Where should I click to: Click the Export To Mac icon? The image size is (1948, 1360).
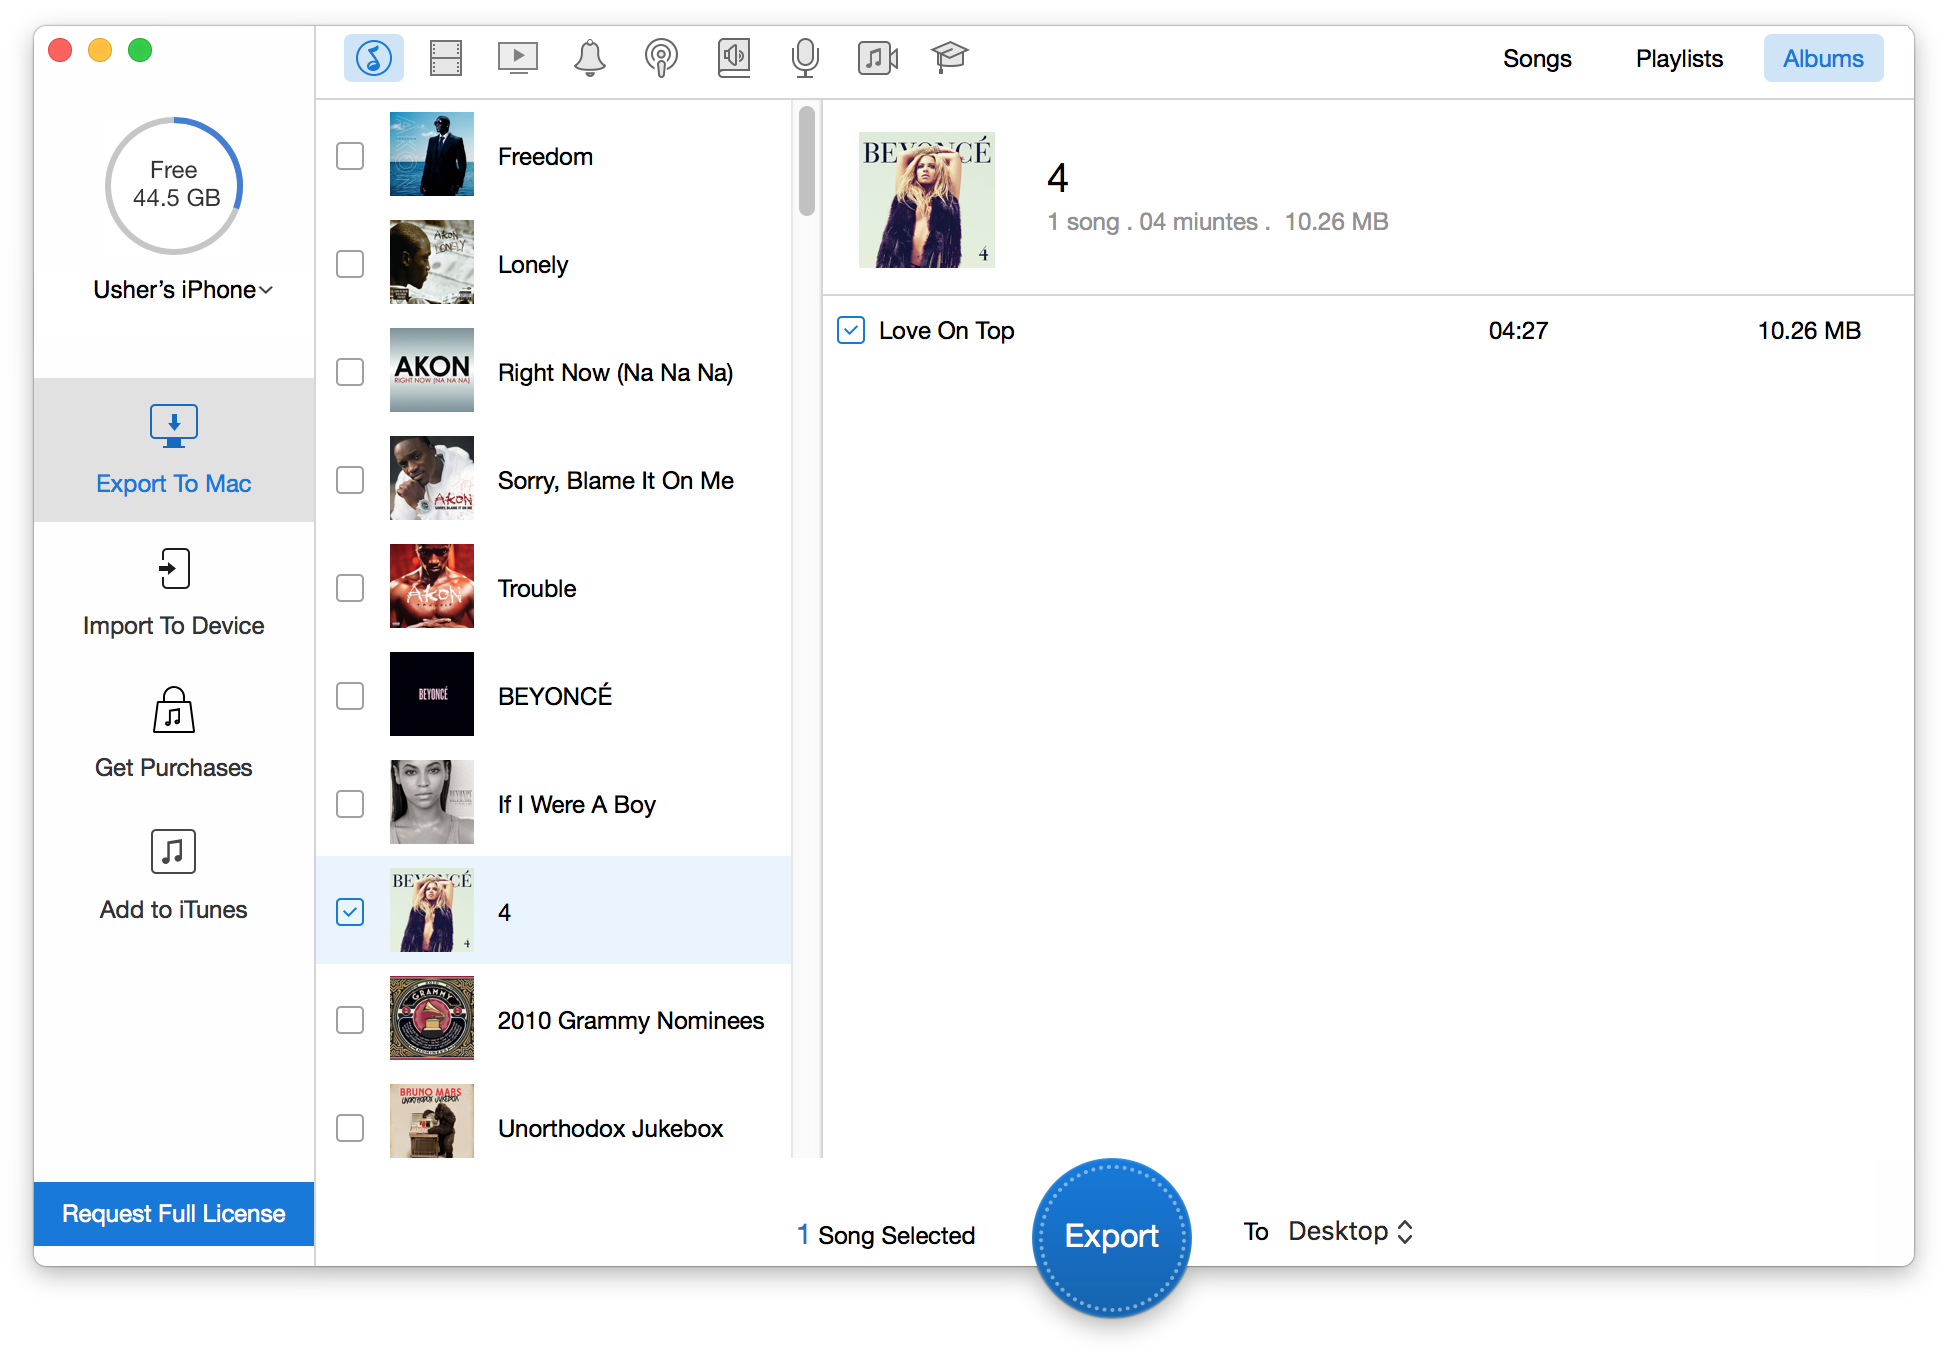point(174,426)
